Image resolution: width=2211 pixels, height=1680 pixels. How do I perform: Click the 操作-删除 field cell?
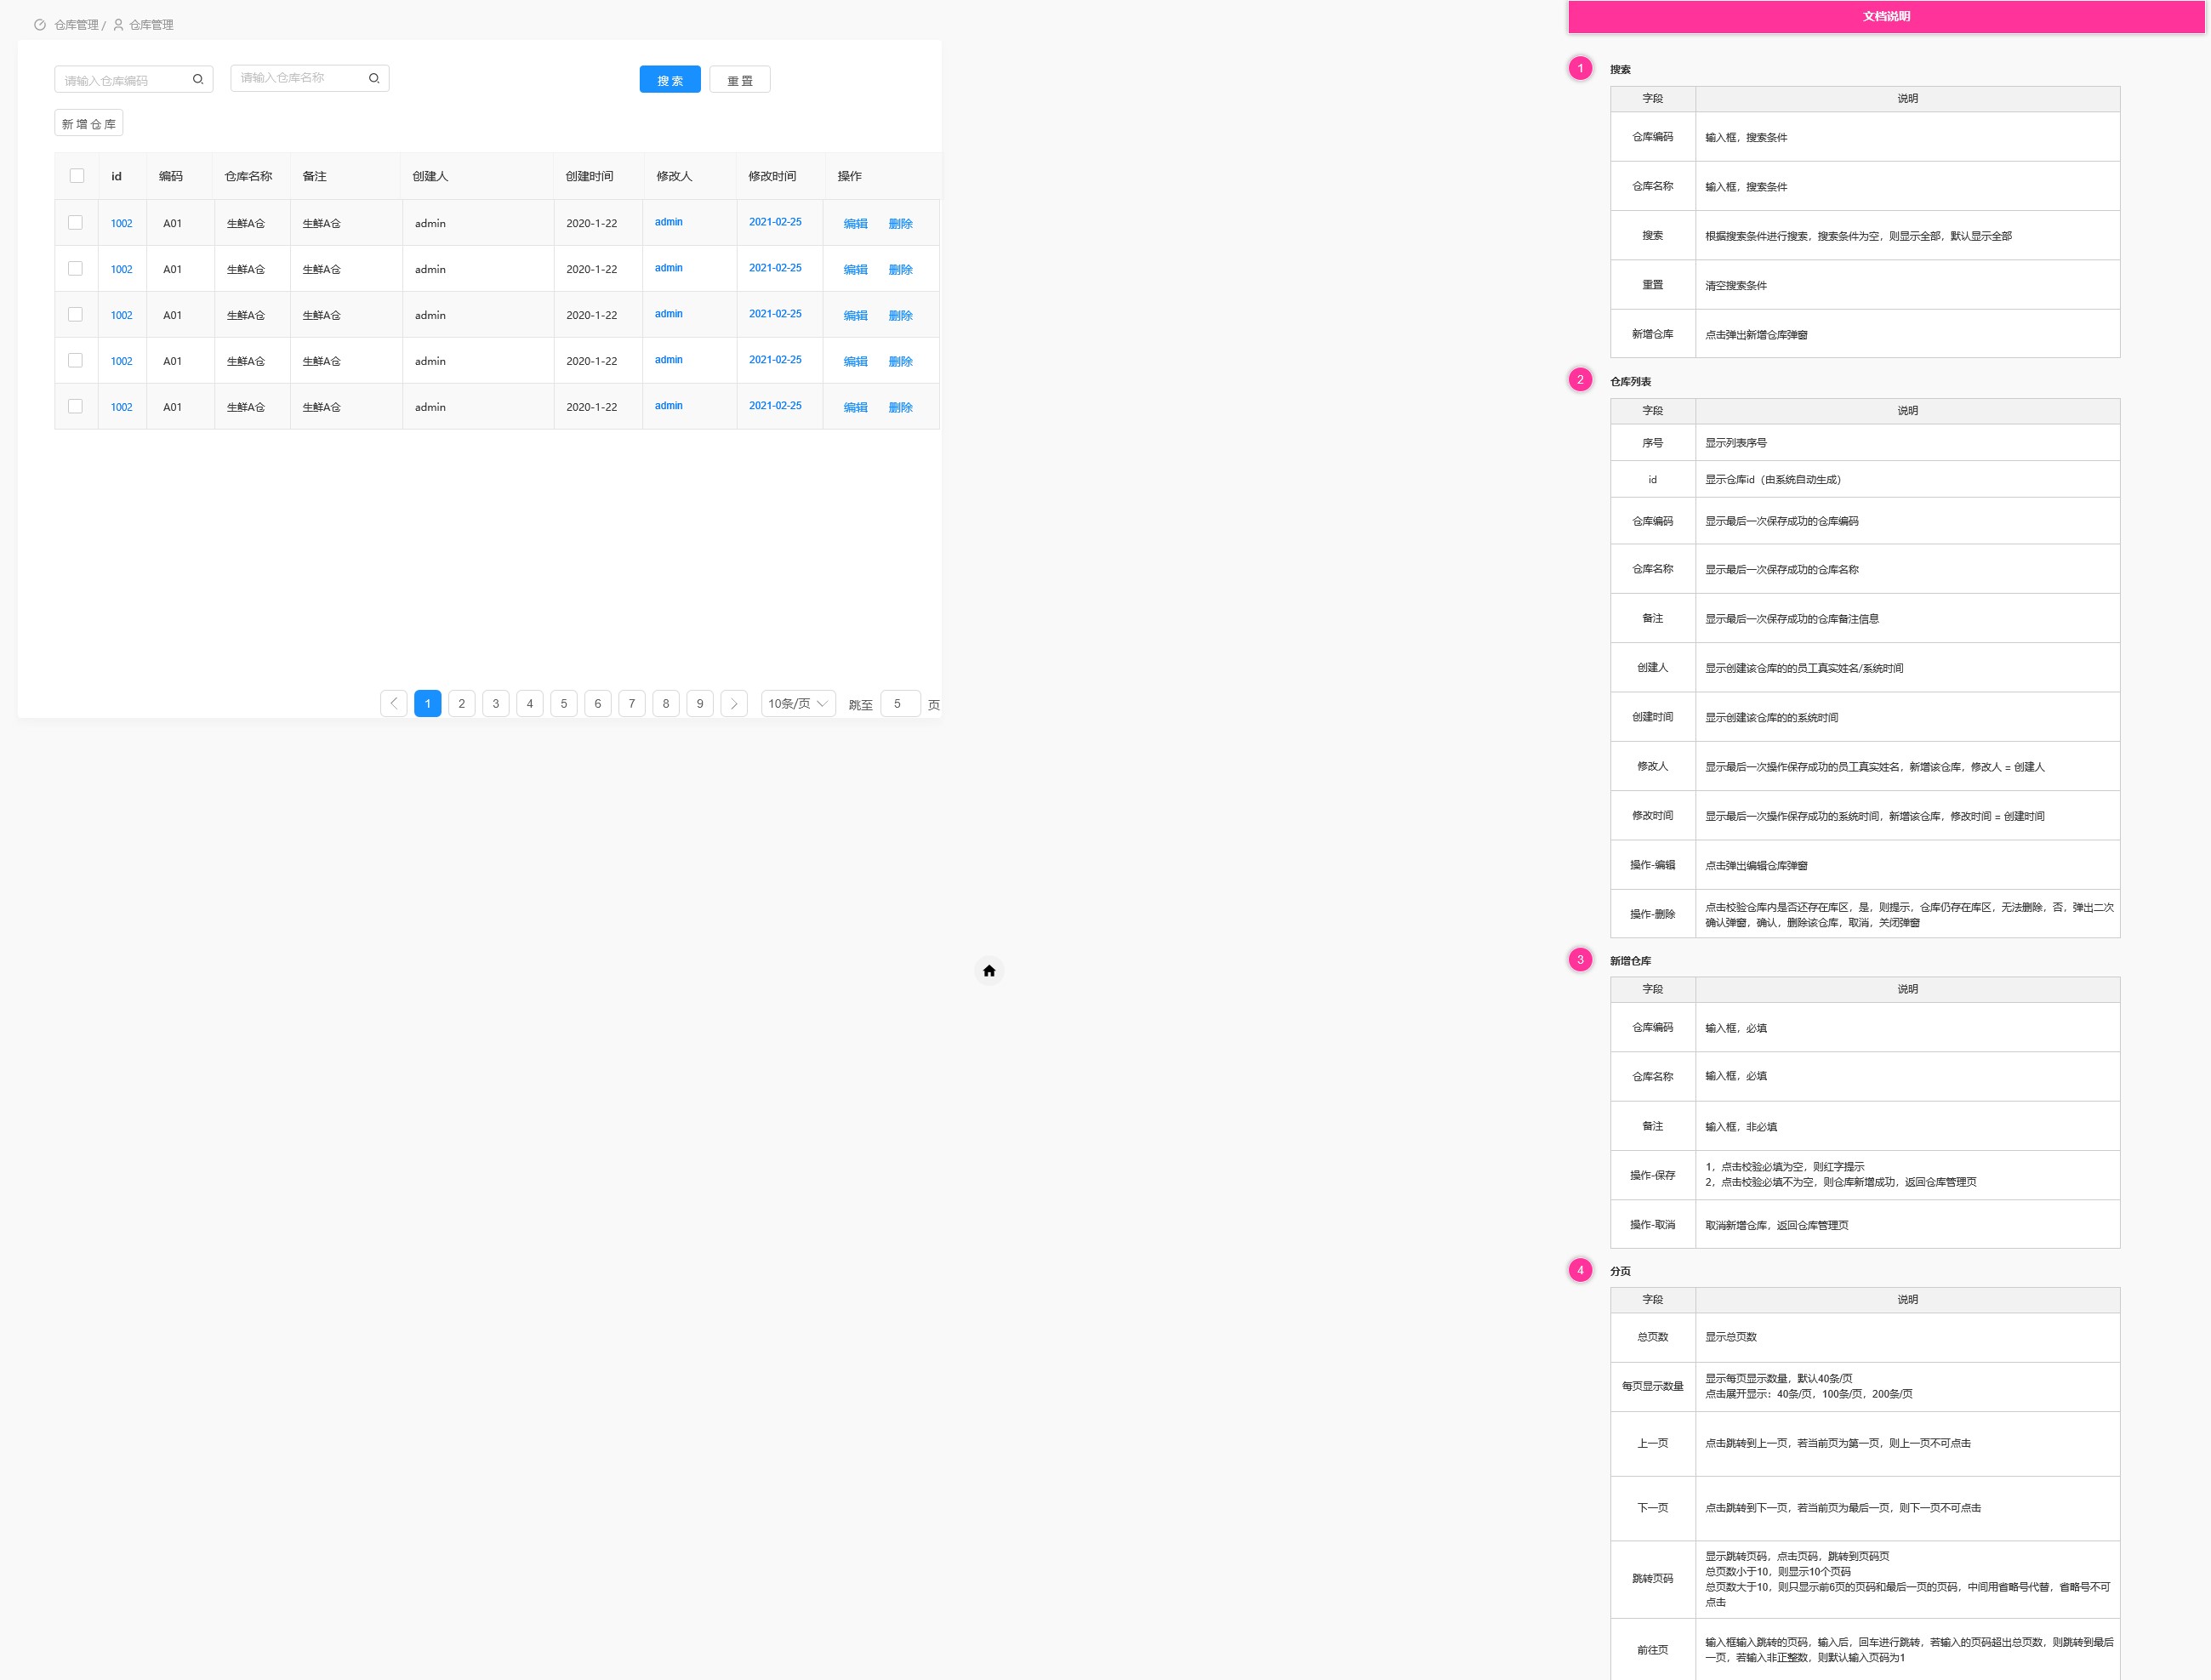coord(1653,914)
